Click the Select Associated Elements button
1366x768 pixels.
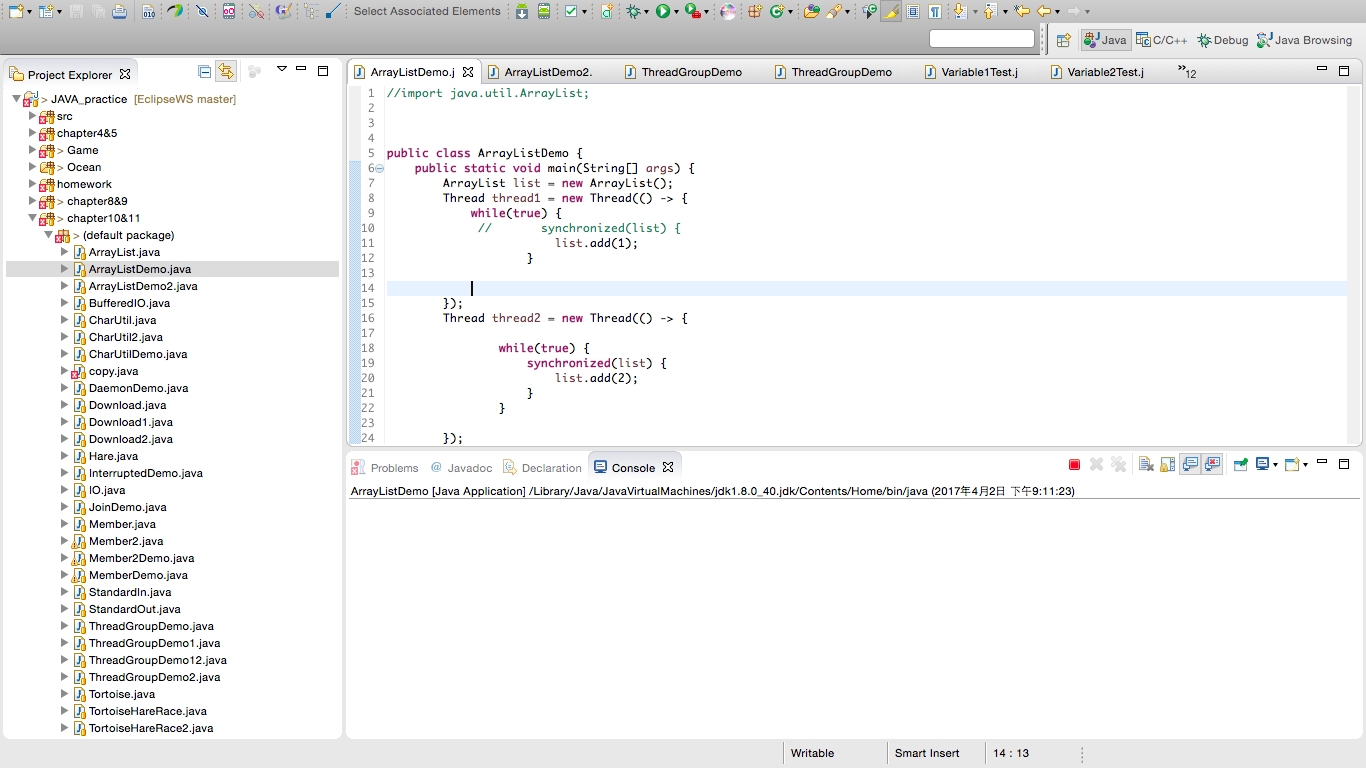tap(427, 11)
